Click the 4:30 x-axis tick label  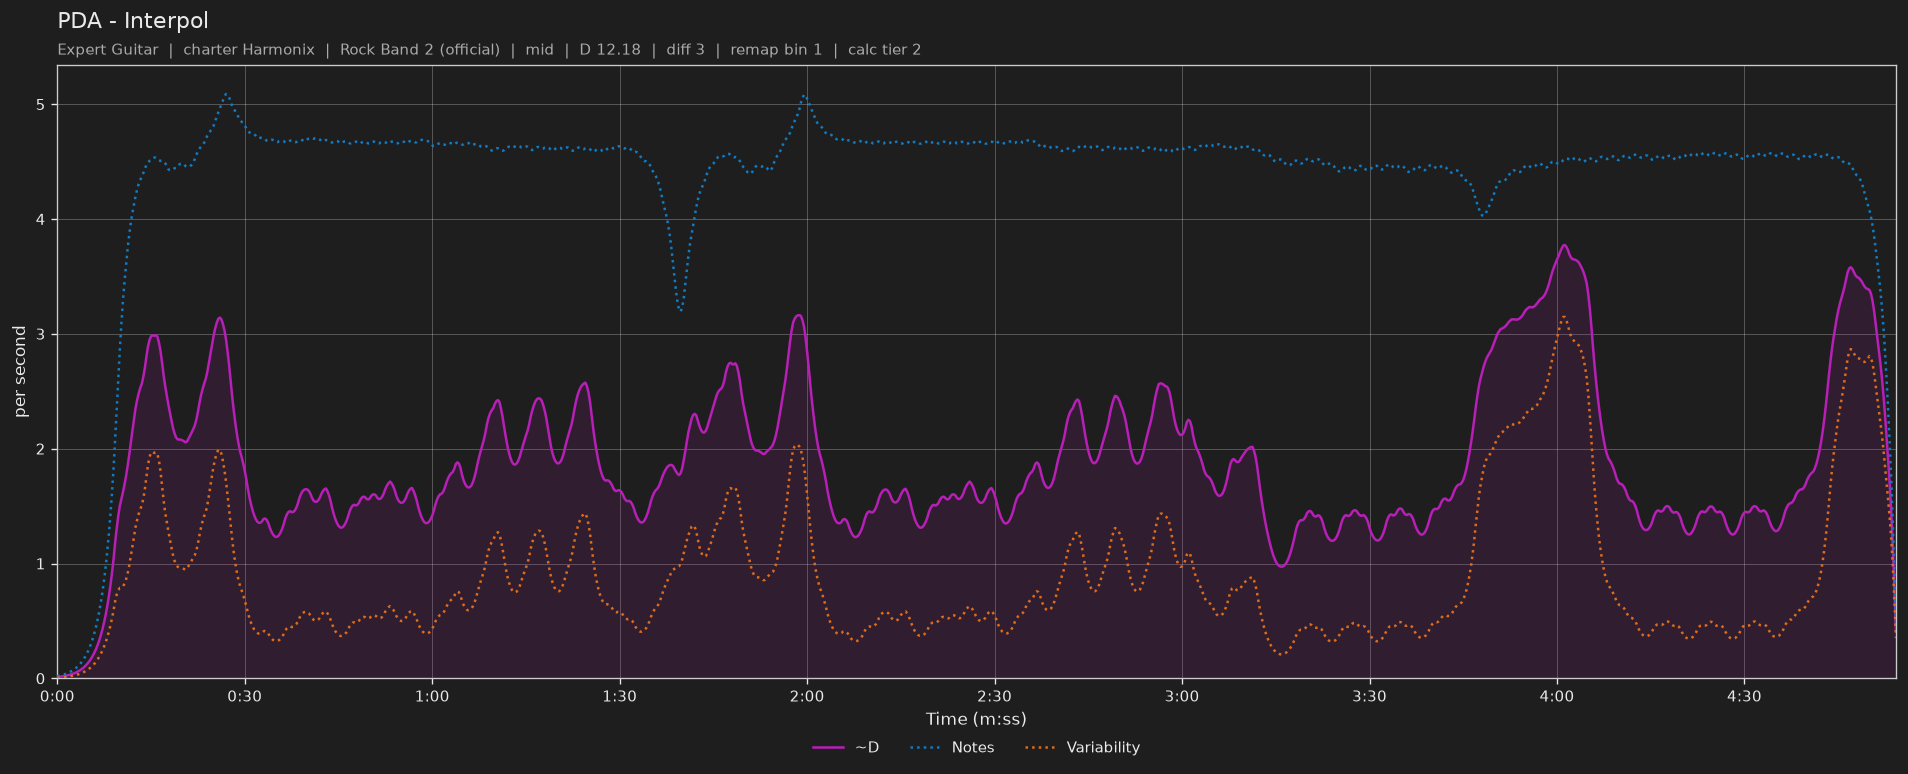pyautogui.click(x=1744, y=696)
